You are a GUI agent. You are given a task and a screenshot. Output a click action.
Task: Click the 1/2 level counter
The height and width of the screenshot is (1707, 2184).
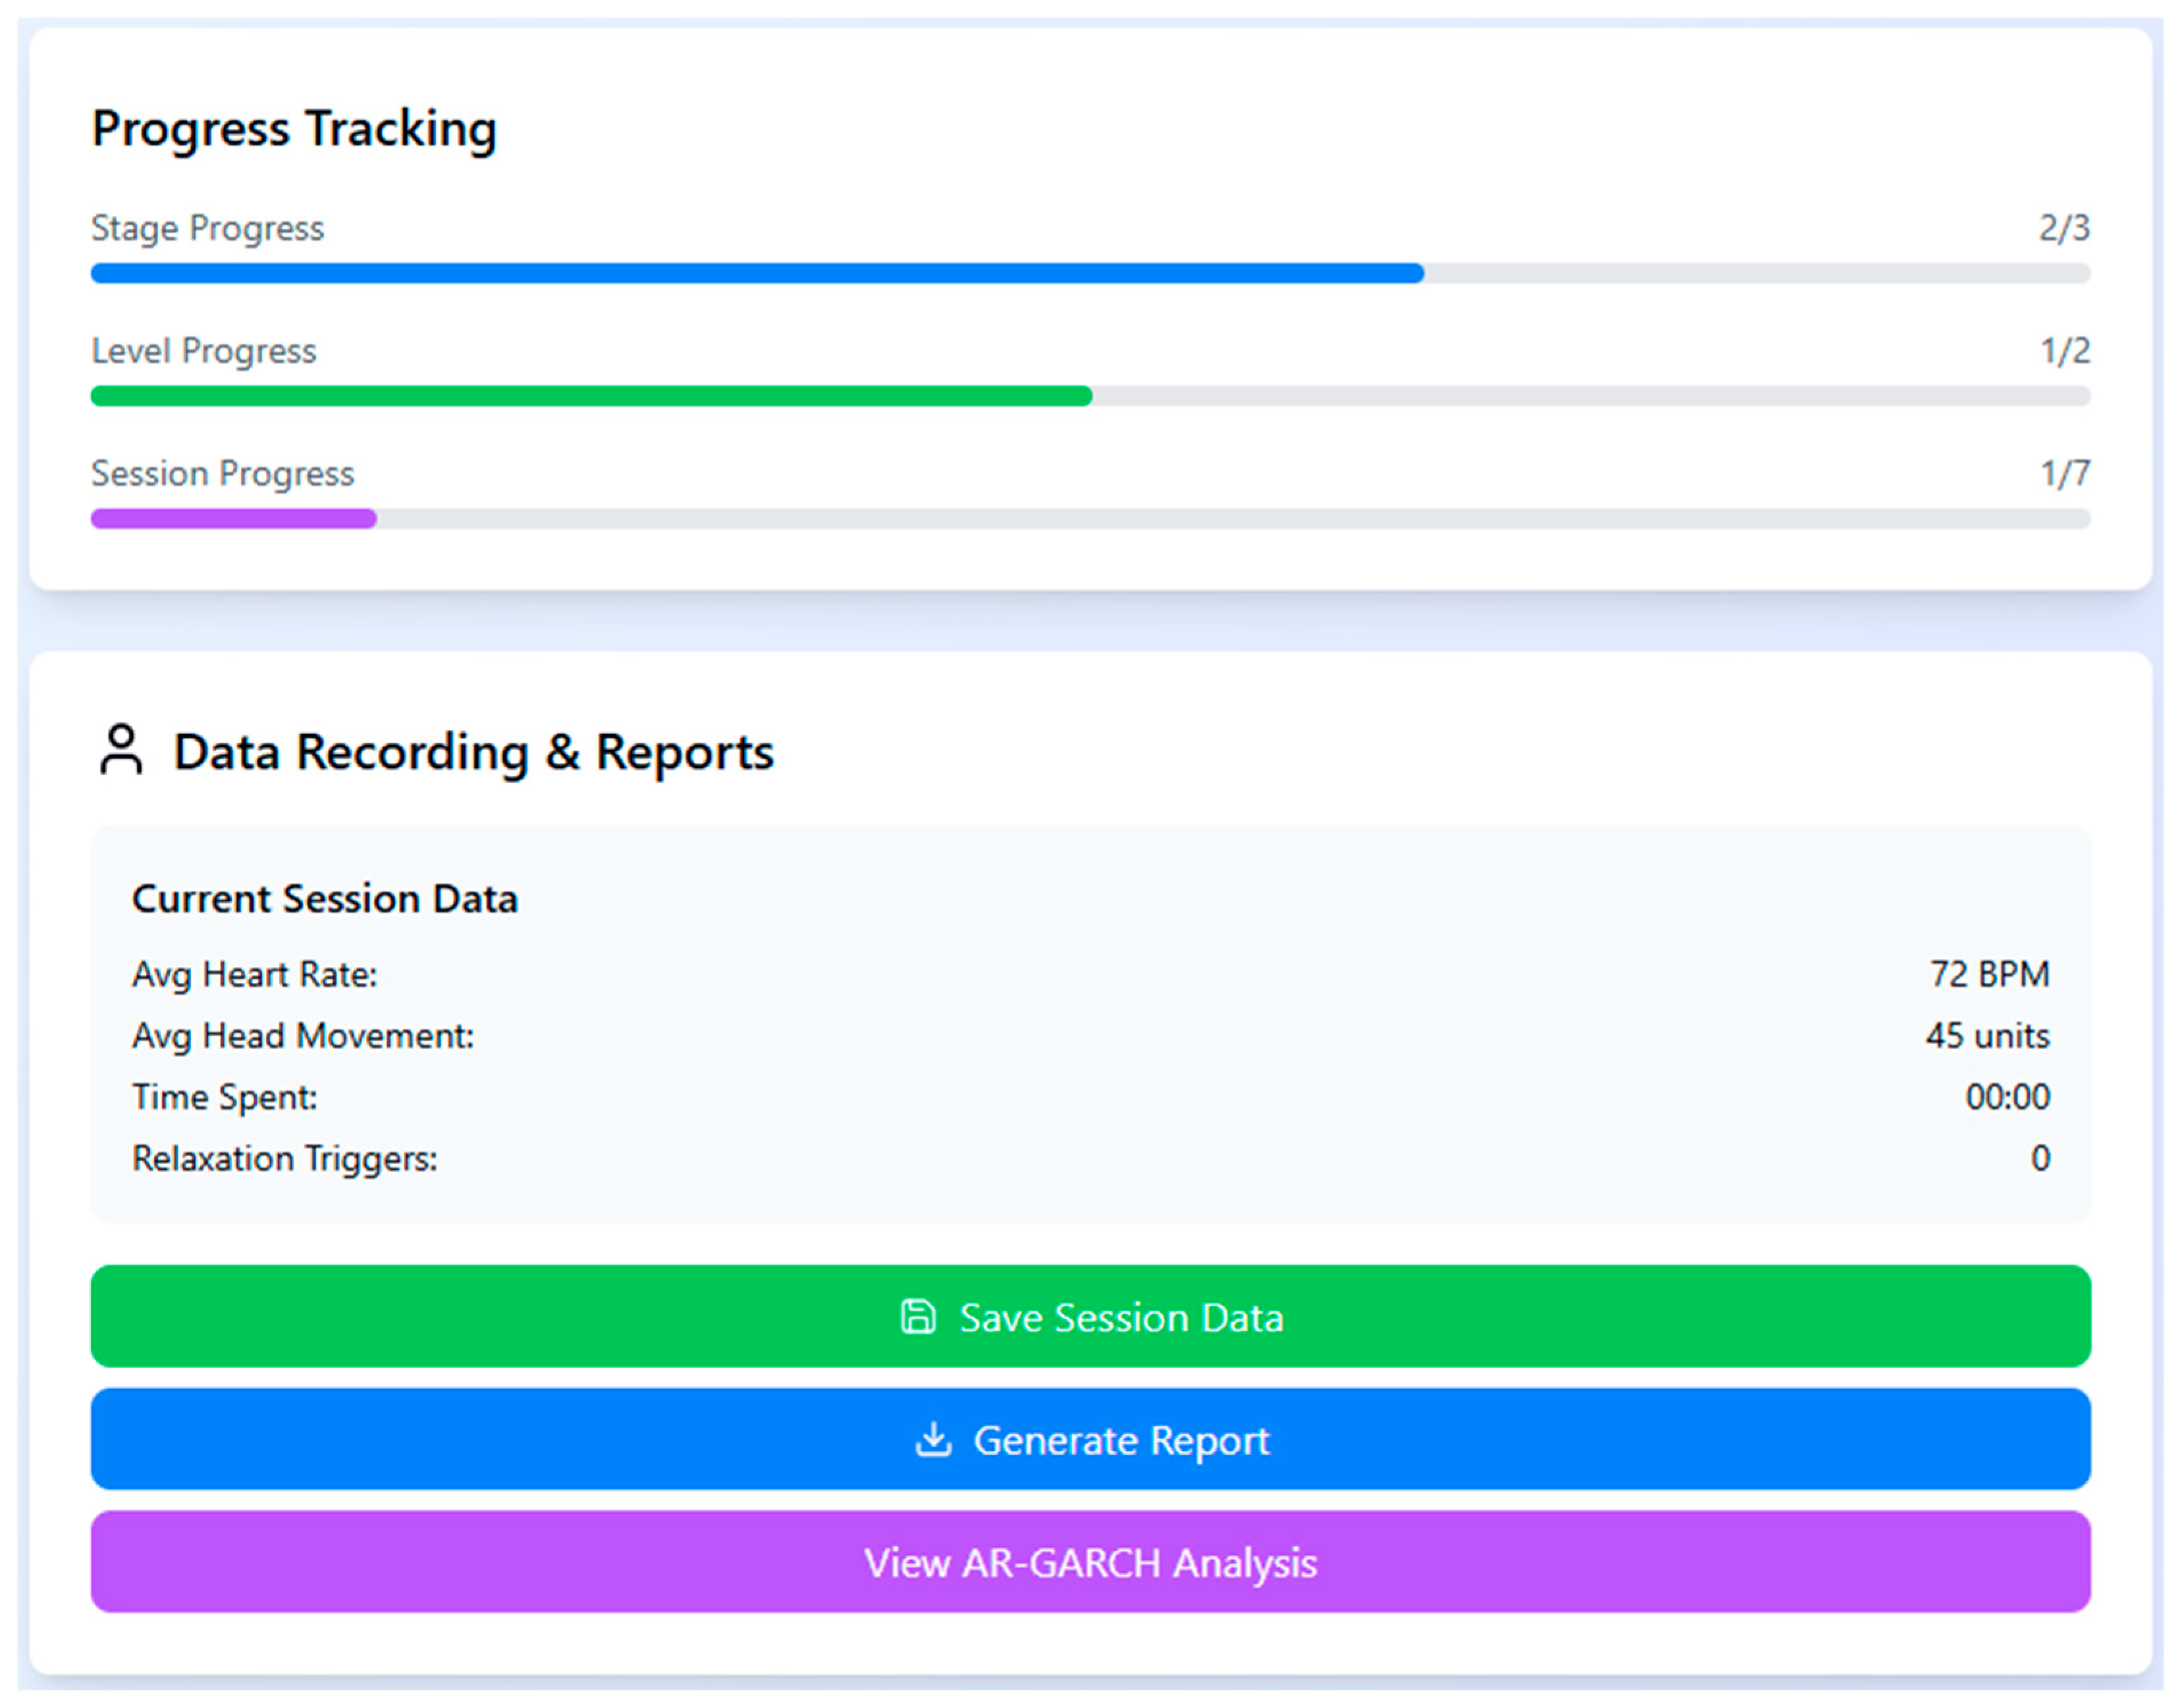[2064, 351]
